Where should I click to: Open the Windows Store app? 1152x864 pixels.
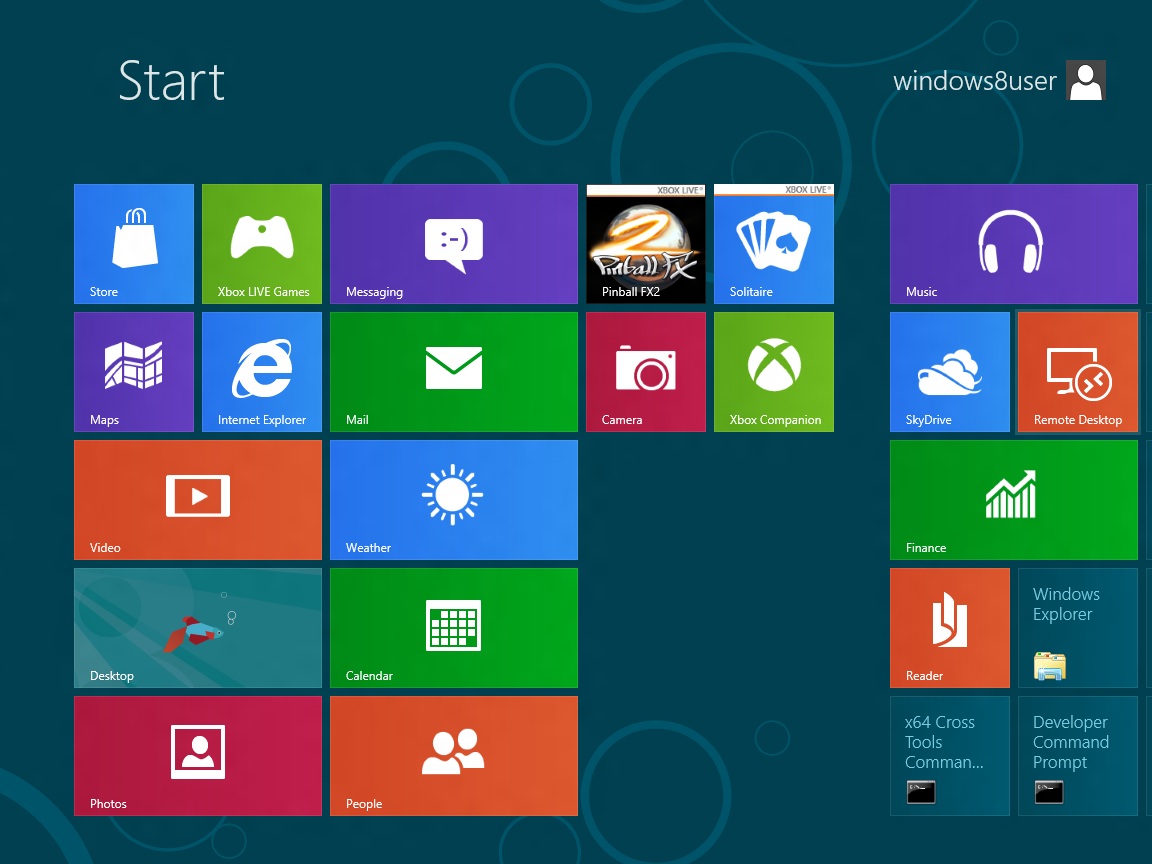[133, 243]
